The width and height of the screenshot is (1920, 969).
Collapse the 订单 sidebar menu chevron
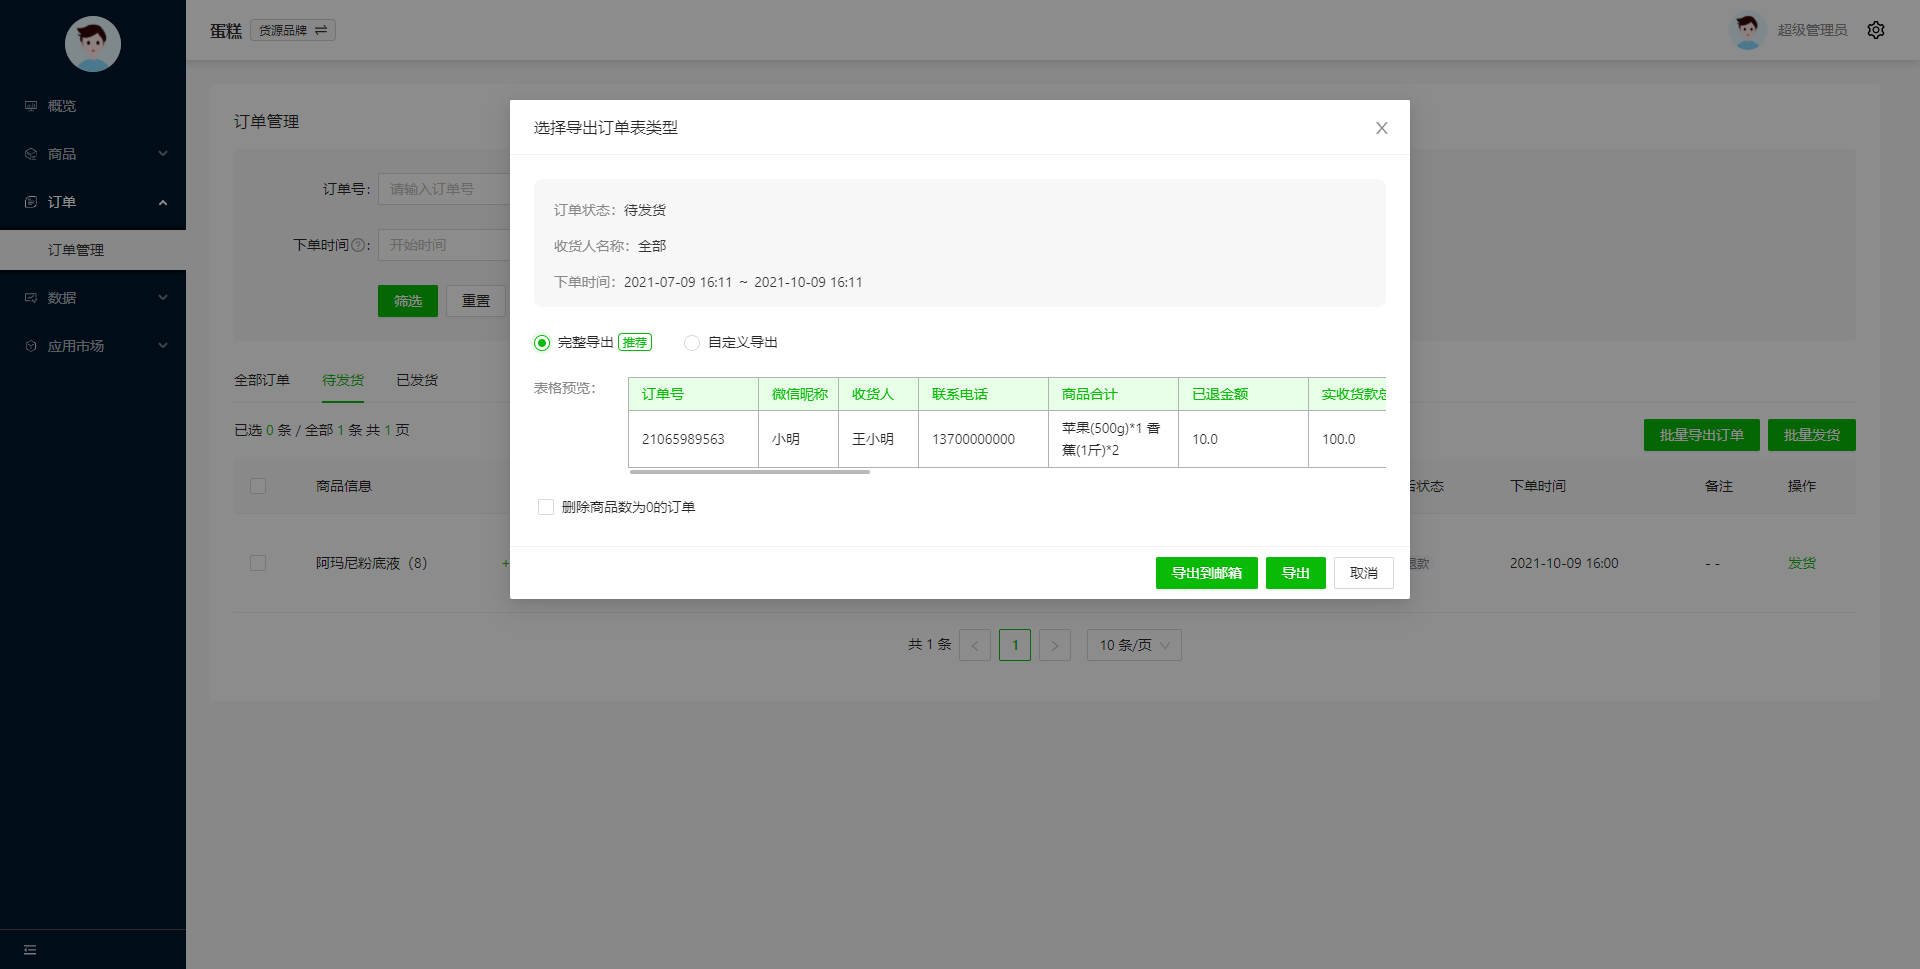click(x=163, y=202)
